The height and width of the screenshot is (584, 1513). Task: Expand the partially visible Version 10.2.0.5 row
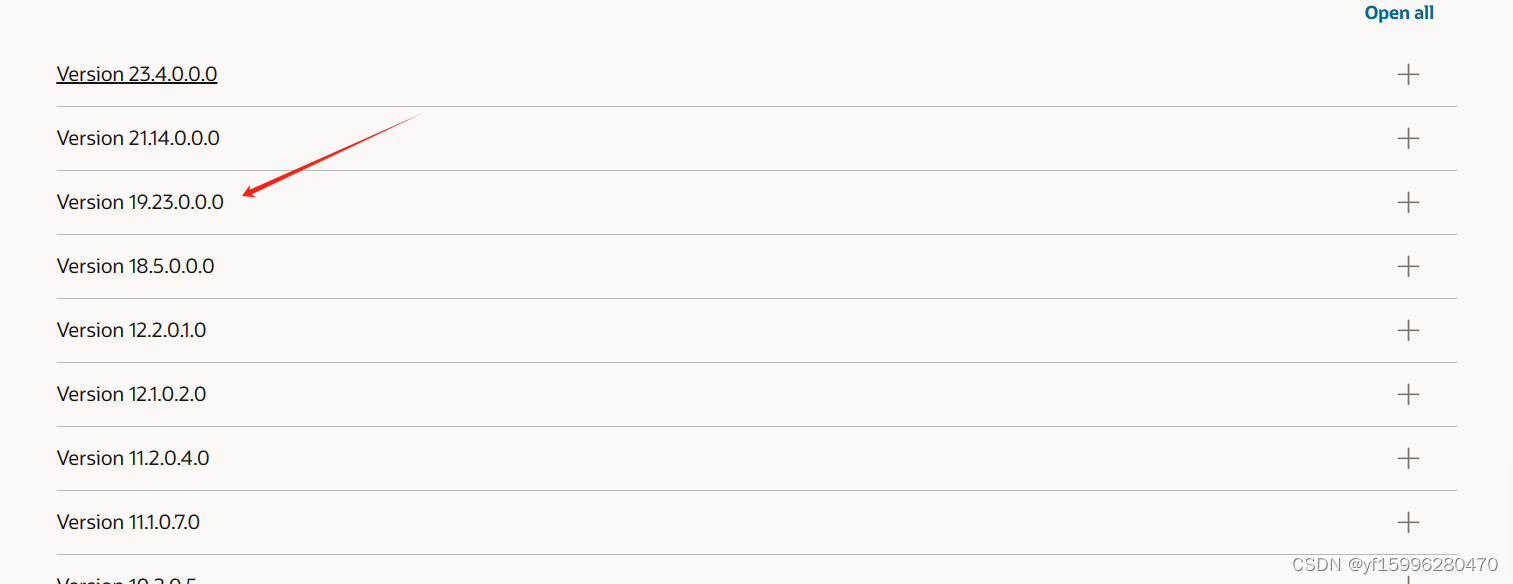click(x=1407, y=578)
